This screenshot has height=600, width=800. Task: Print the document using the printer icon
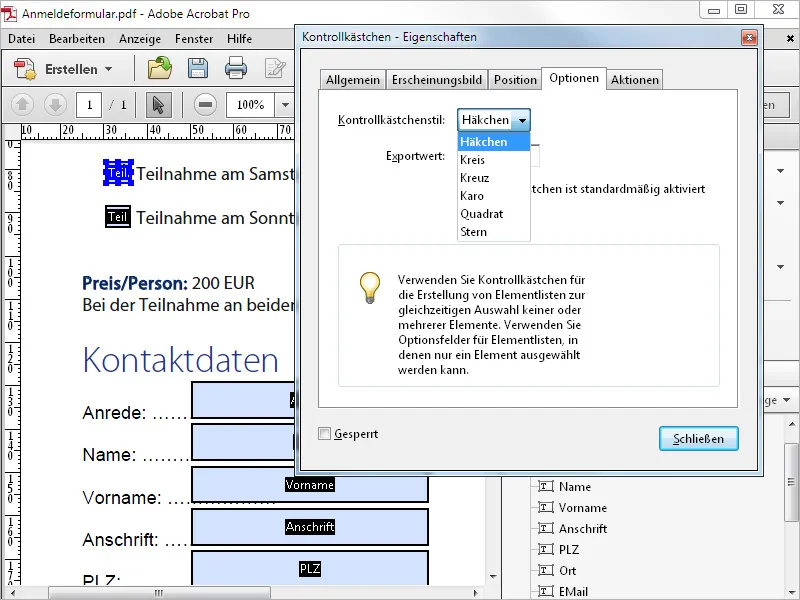click(x=236, y=68)
